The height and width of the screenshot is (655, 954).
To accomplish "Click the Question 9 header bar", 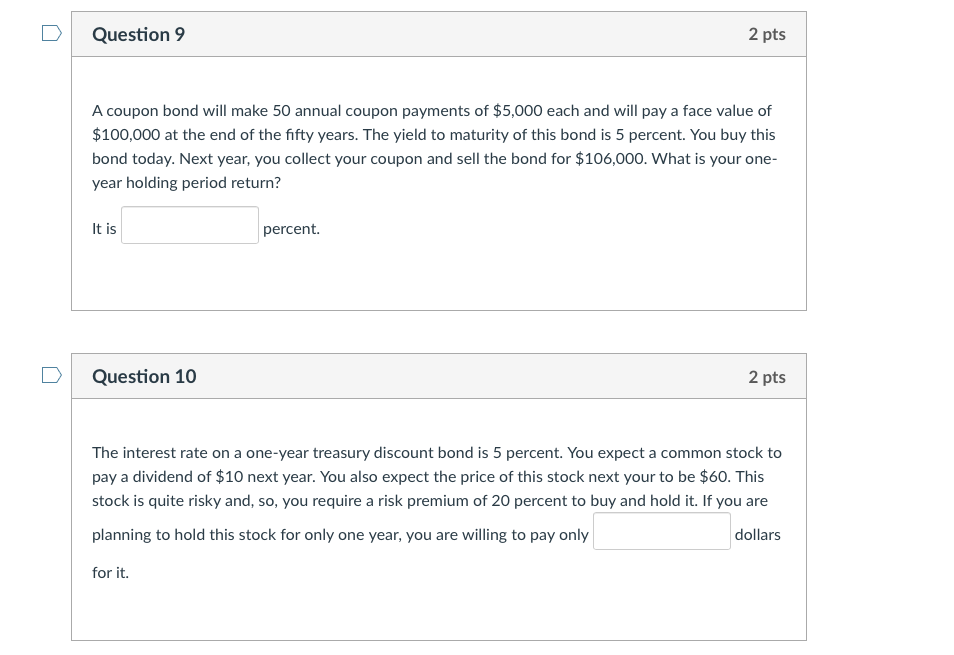I will point(438,33).
